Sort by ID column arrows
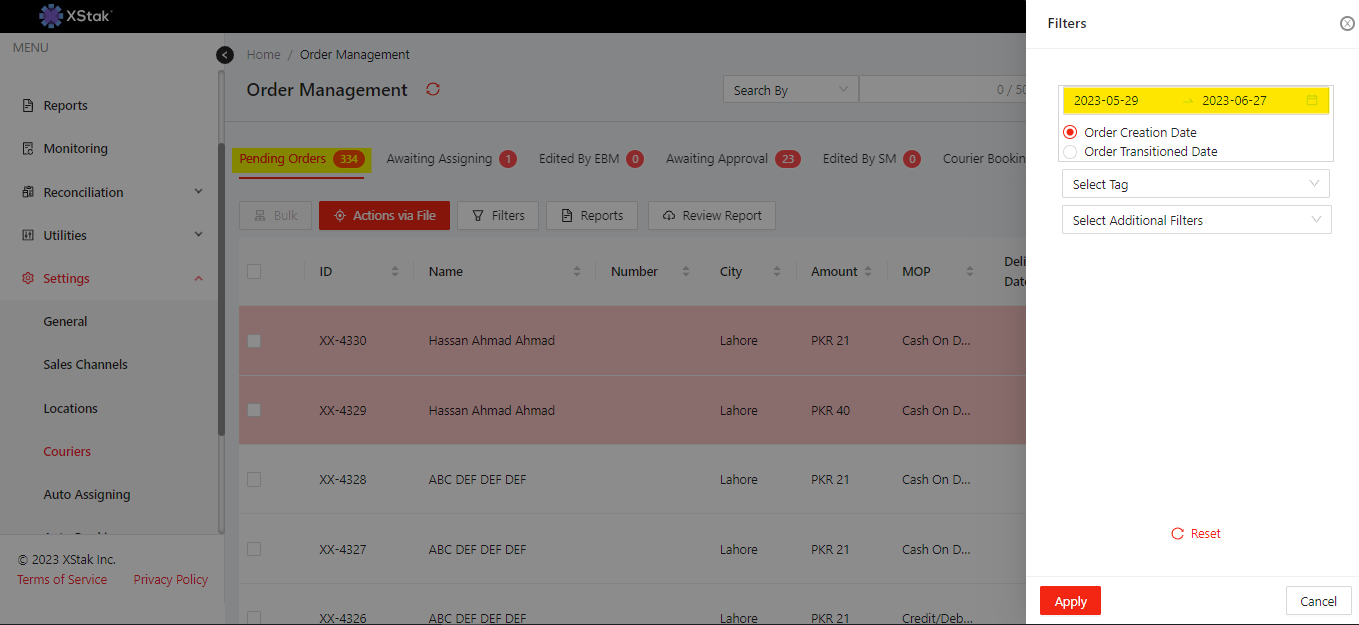1359x625 pixels. 395,272
